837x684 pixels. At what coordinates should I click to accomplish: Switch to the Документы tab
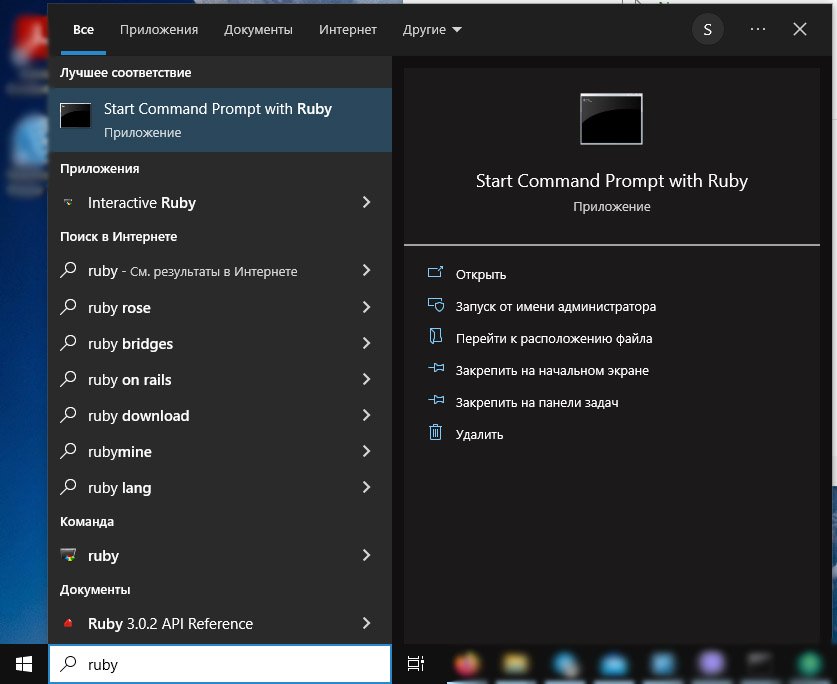click(x=258, y=29)
